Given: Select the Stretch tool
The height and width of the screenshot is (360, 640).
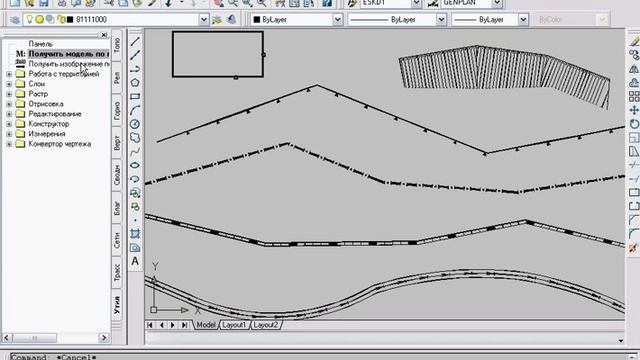Looking at the screenshot, I should click(634, 151).
